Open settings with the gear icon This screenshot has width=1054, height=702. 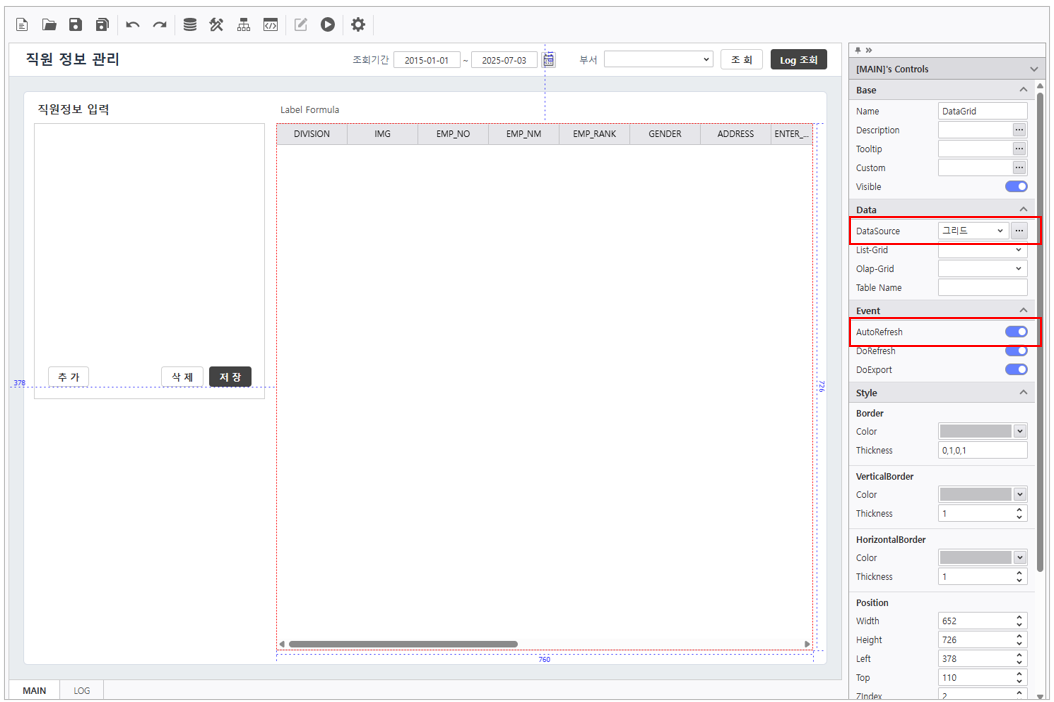(358, 25)
